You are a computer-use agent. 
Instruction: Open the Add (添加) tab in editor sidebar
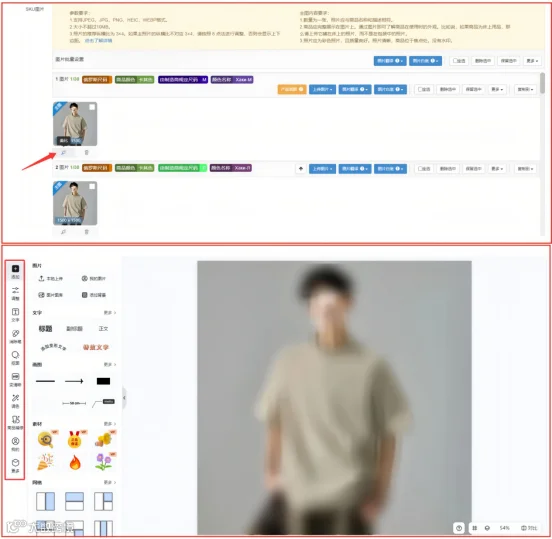15,271
